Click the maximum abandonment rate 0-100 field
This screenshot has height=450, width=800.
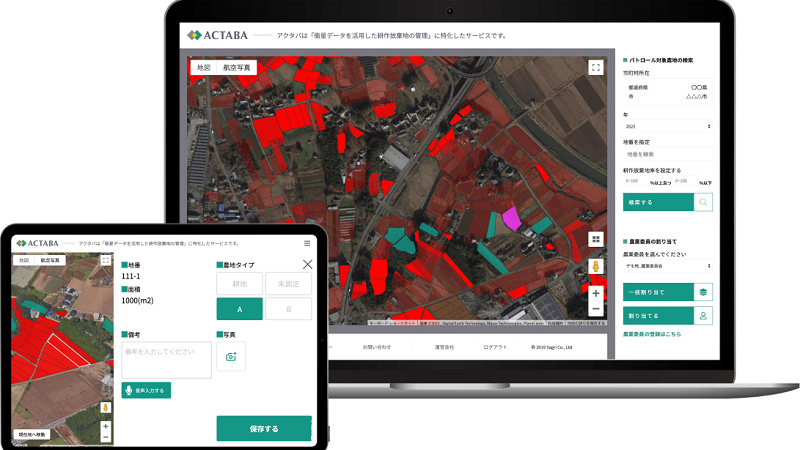(685, 181)
